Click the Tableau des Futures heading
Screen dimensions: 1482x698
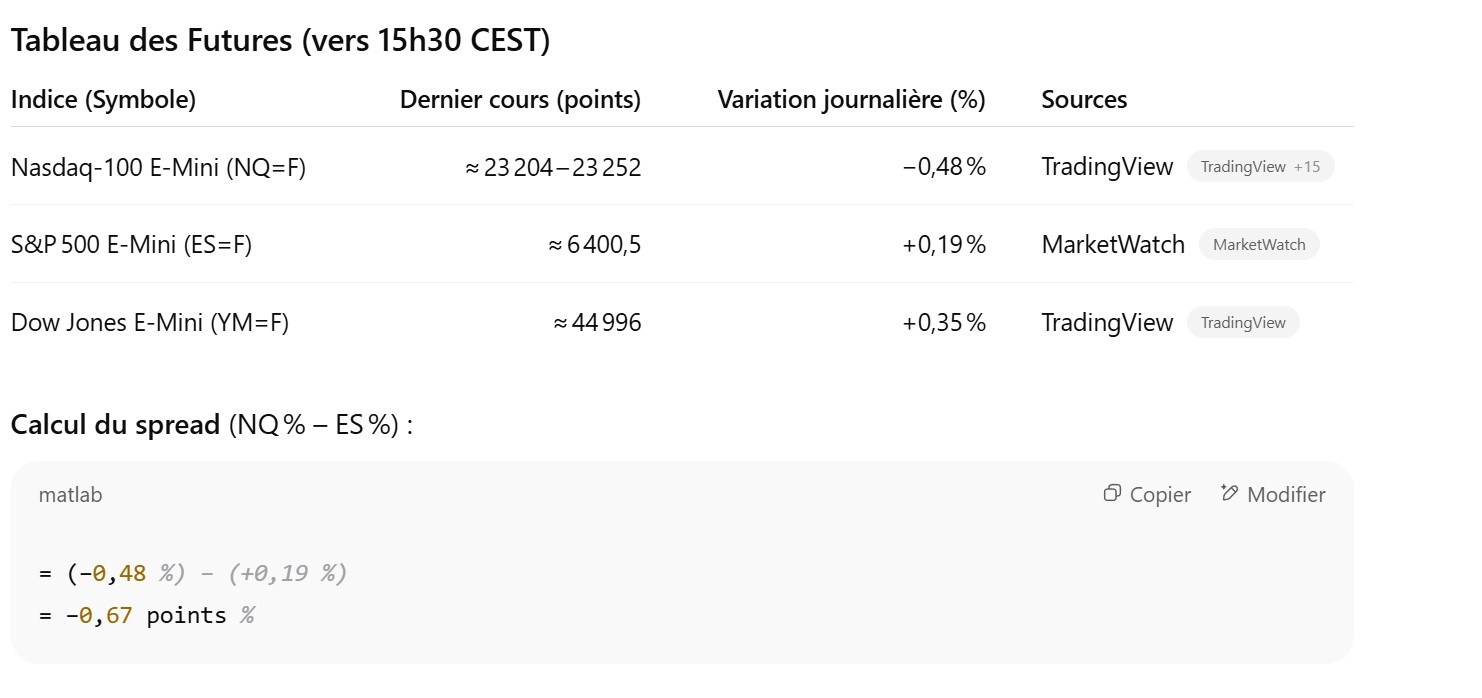tap(280, 41)
